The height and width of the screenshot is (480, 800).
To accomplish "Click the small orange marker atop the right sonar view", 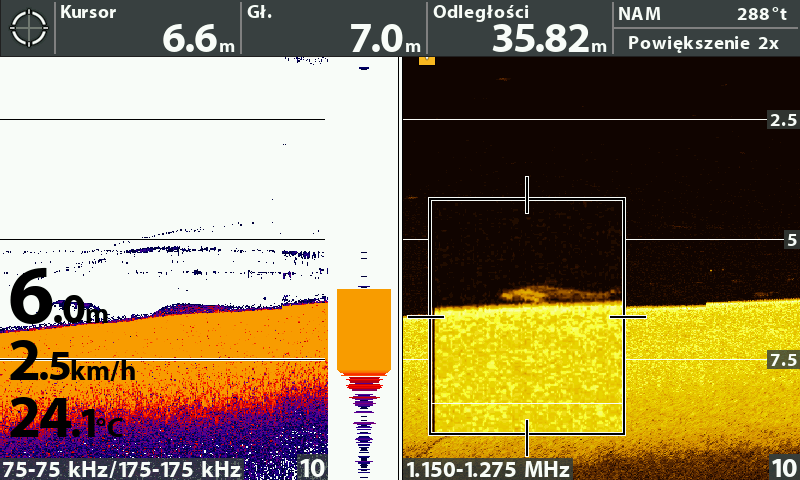I will pyautogui.click(x=427, y=60).
